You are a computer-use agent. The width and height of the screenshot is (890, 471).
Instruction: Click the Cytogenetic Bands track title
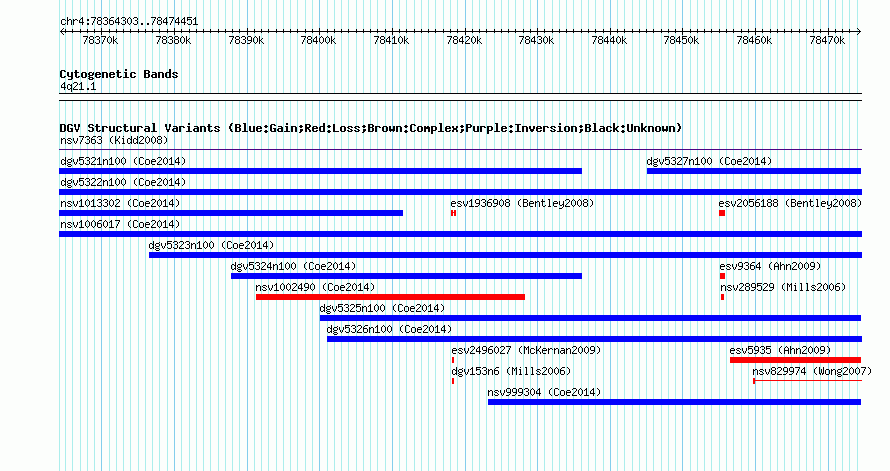pos(119,74)
